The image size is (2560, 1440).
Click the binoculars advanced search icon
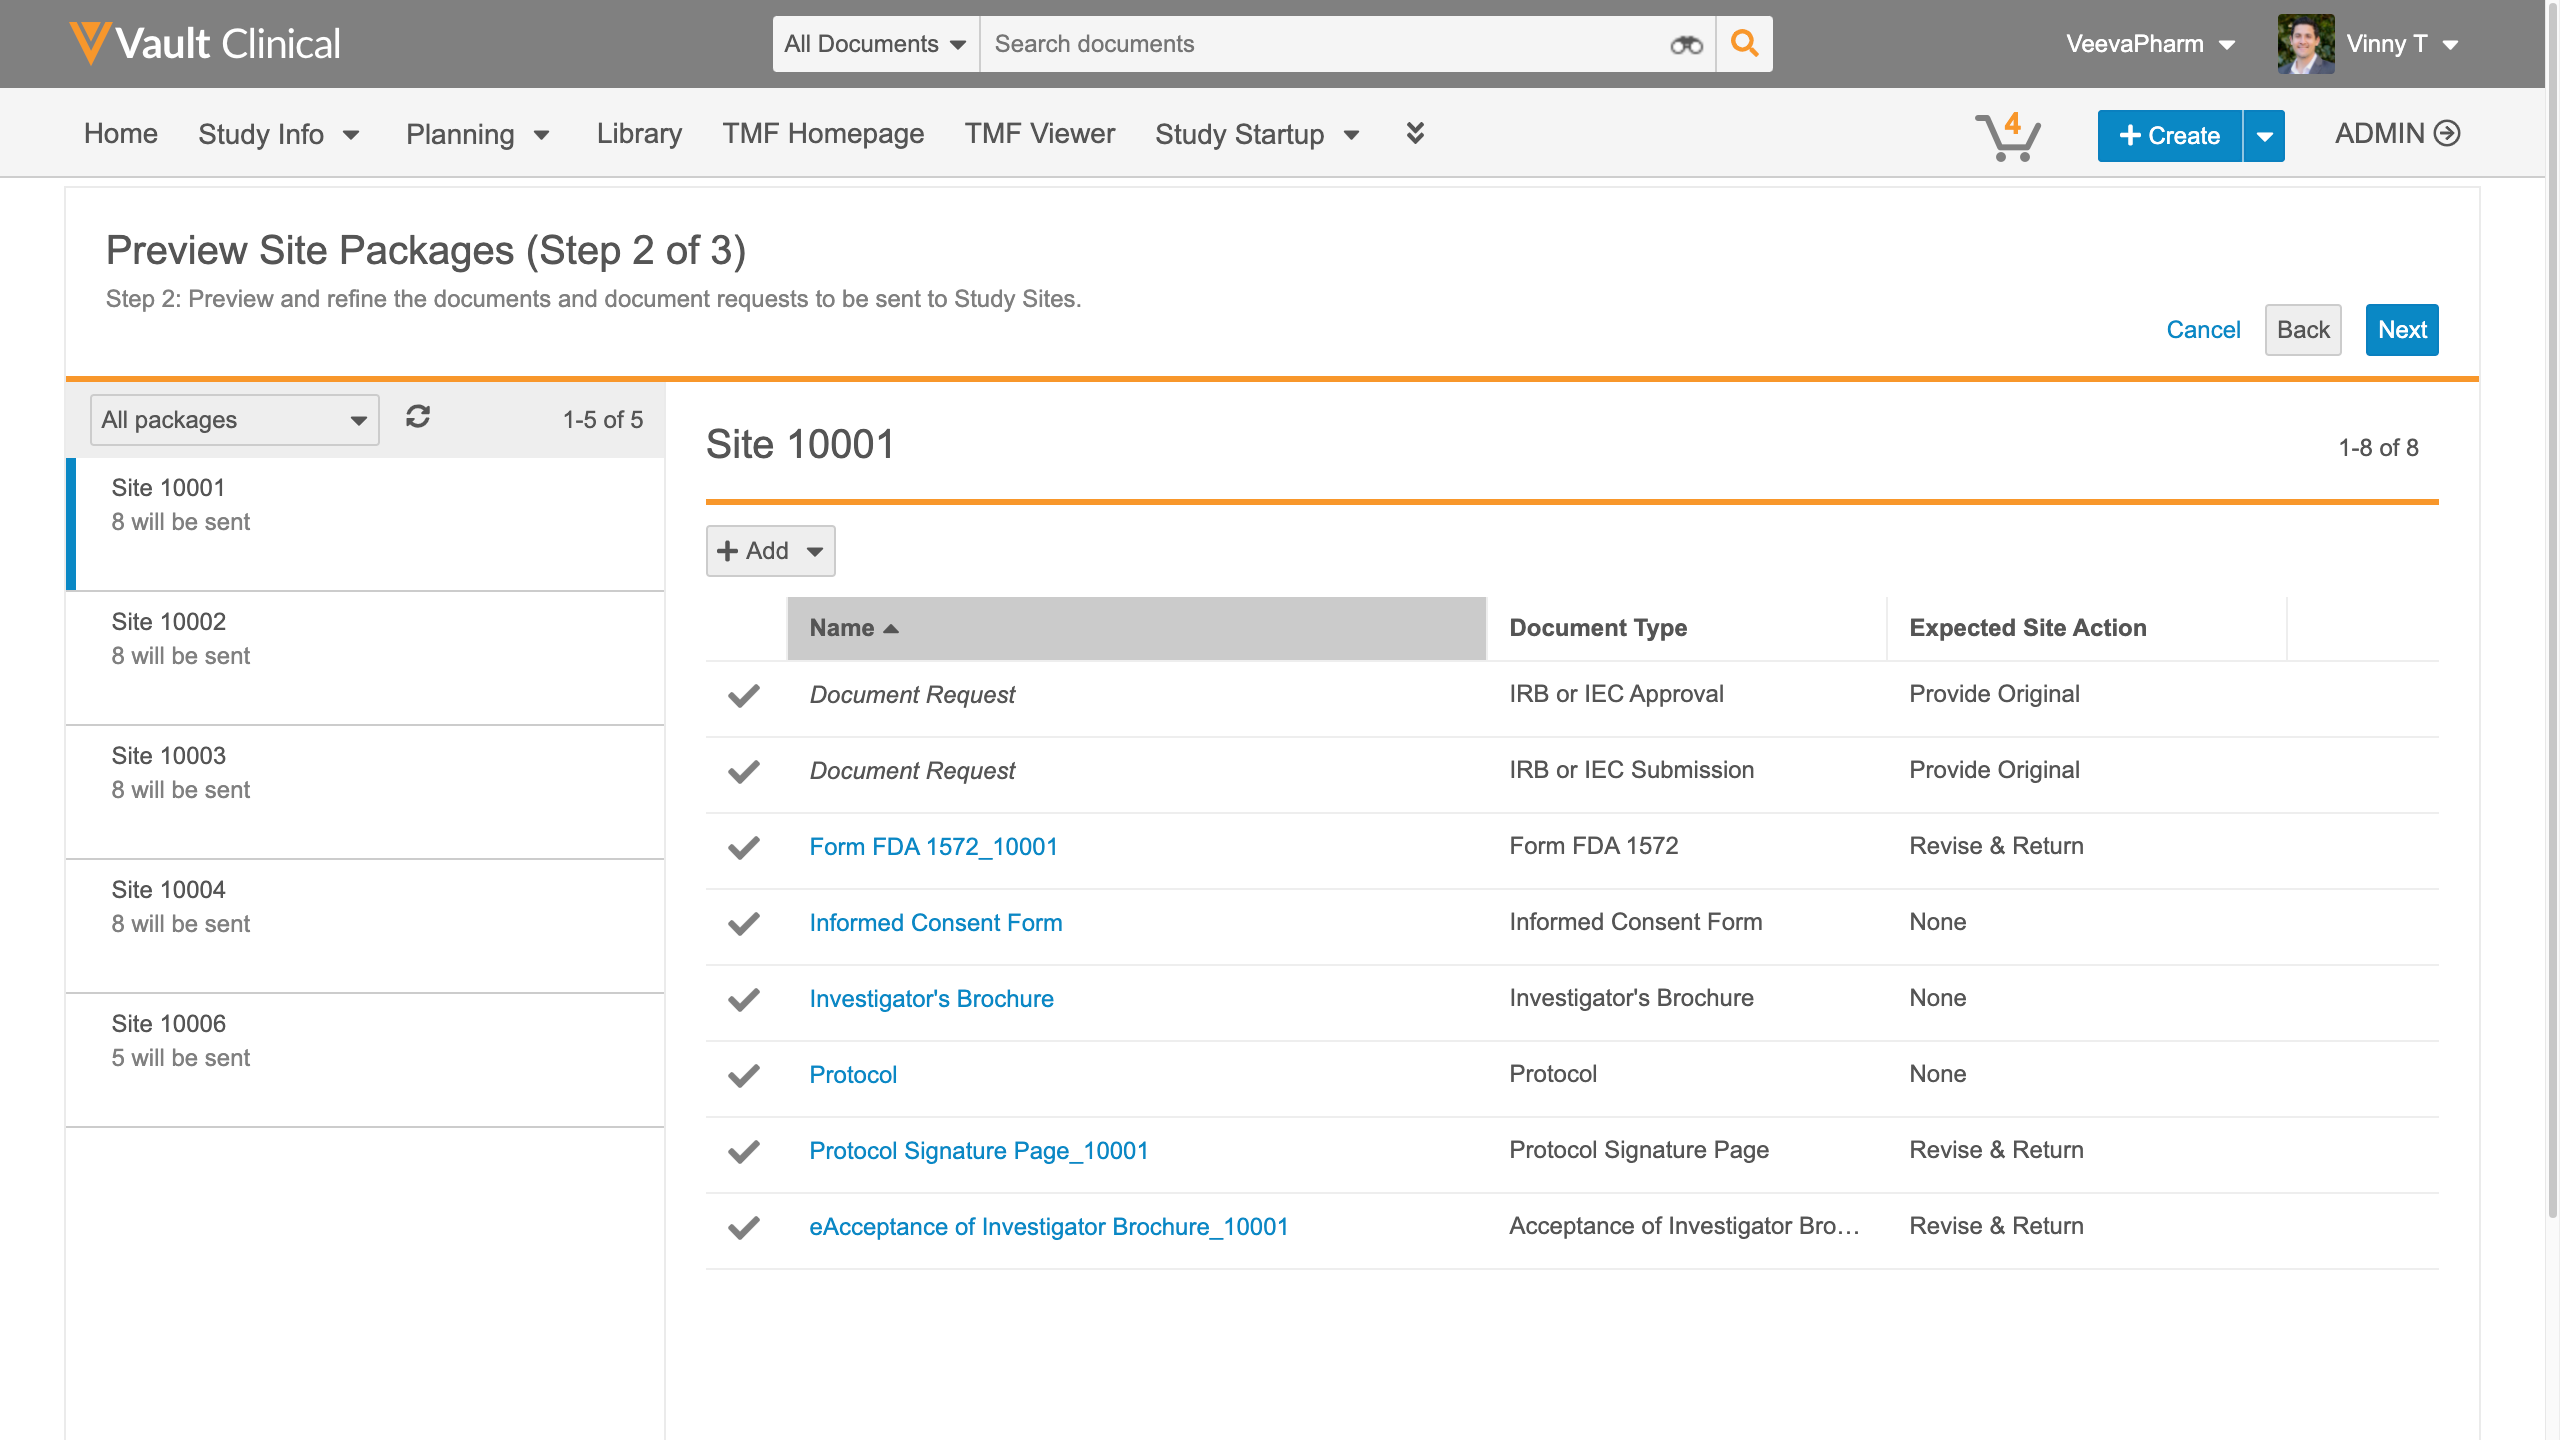coord(1686,44)
